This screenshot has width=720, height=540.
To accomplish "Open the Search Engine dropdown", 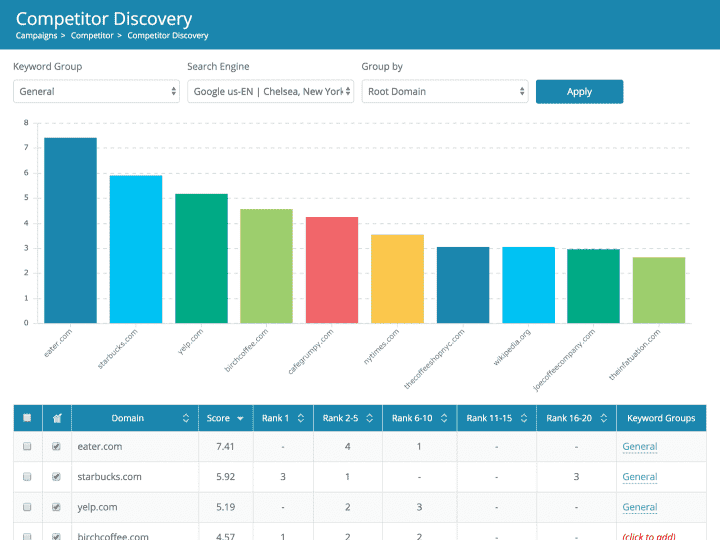I will (270, 91).
